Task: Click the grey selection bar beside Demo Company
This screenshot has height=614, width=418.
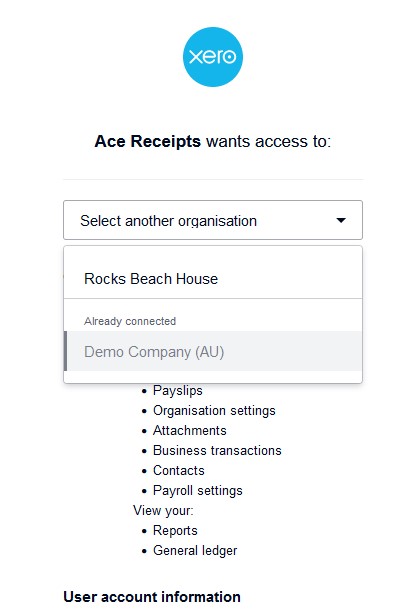Action: pyautogui.click(x=65, y=351)
